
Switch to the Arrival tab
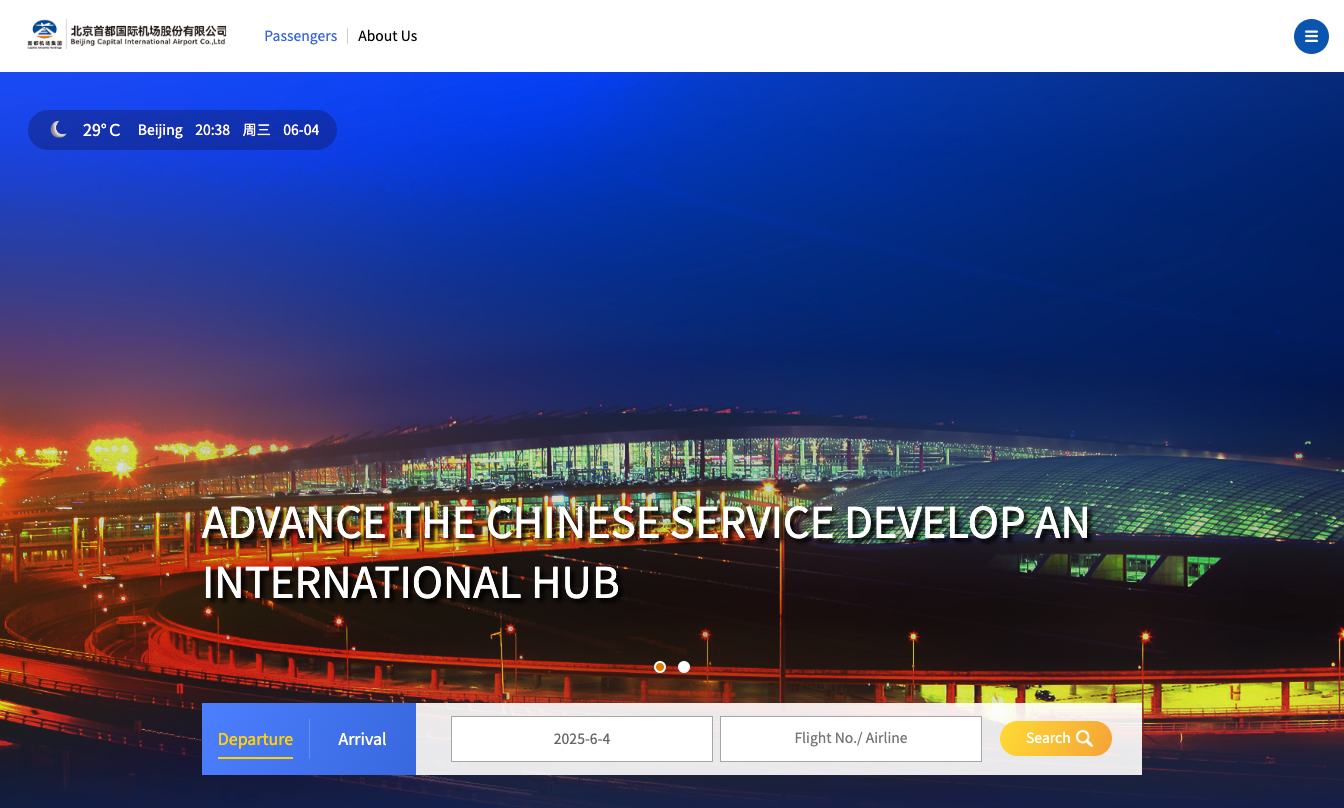point(362,739)
